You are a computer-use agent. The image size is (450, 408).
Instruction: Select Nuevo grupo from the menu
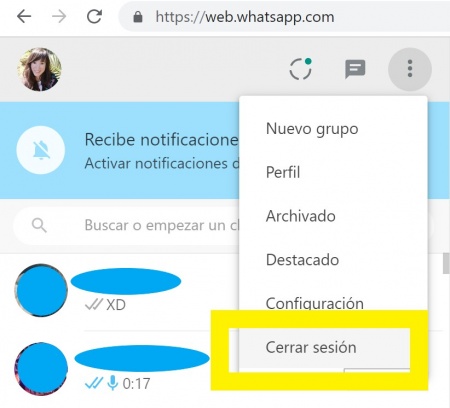click(x=333, y=129)
